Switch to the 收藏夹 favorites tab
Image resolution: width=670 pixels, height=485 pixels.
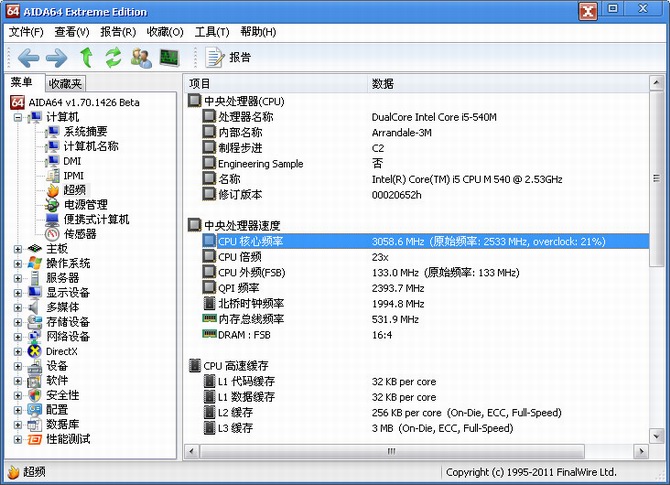[x=66, y=84]
